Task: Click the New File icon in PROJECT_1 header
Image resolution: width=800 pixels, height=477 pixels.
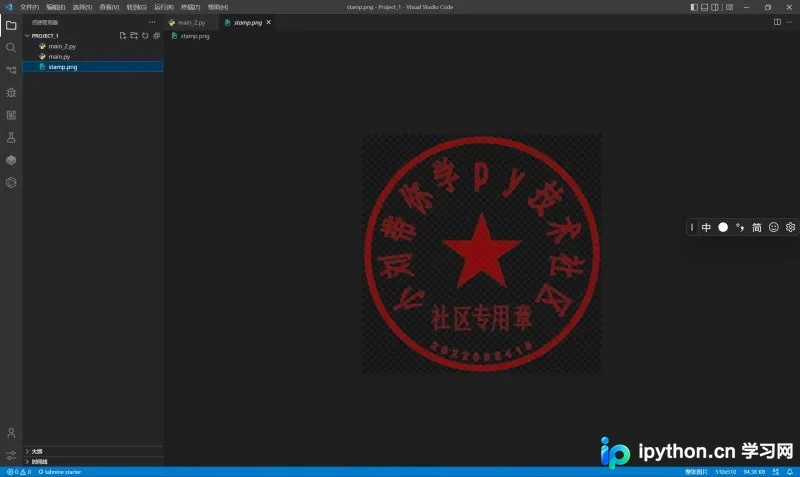Action: pyautogui.click(x=122, y=36)
